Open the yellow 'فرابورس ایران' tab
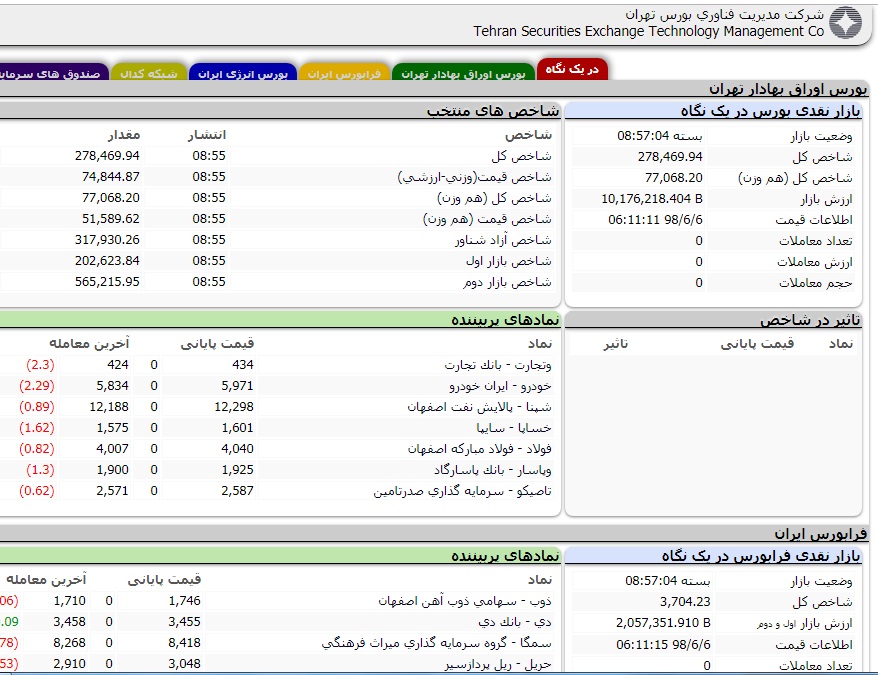This screenshot has width=878, height=675. (x=344, y=73)
